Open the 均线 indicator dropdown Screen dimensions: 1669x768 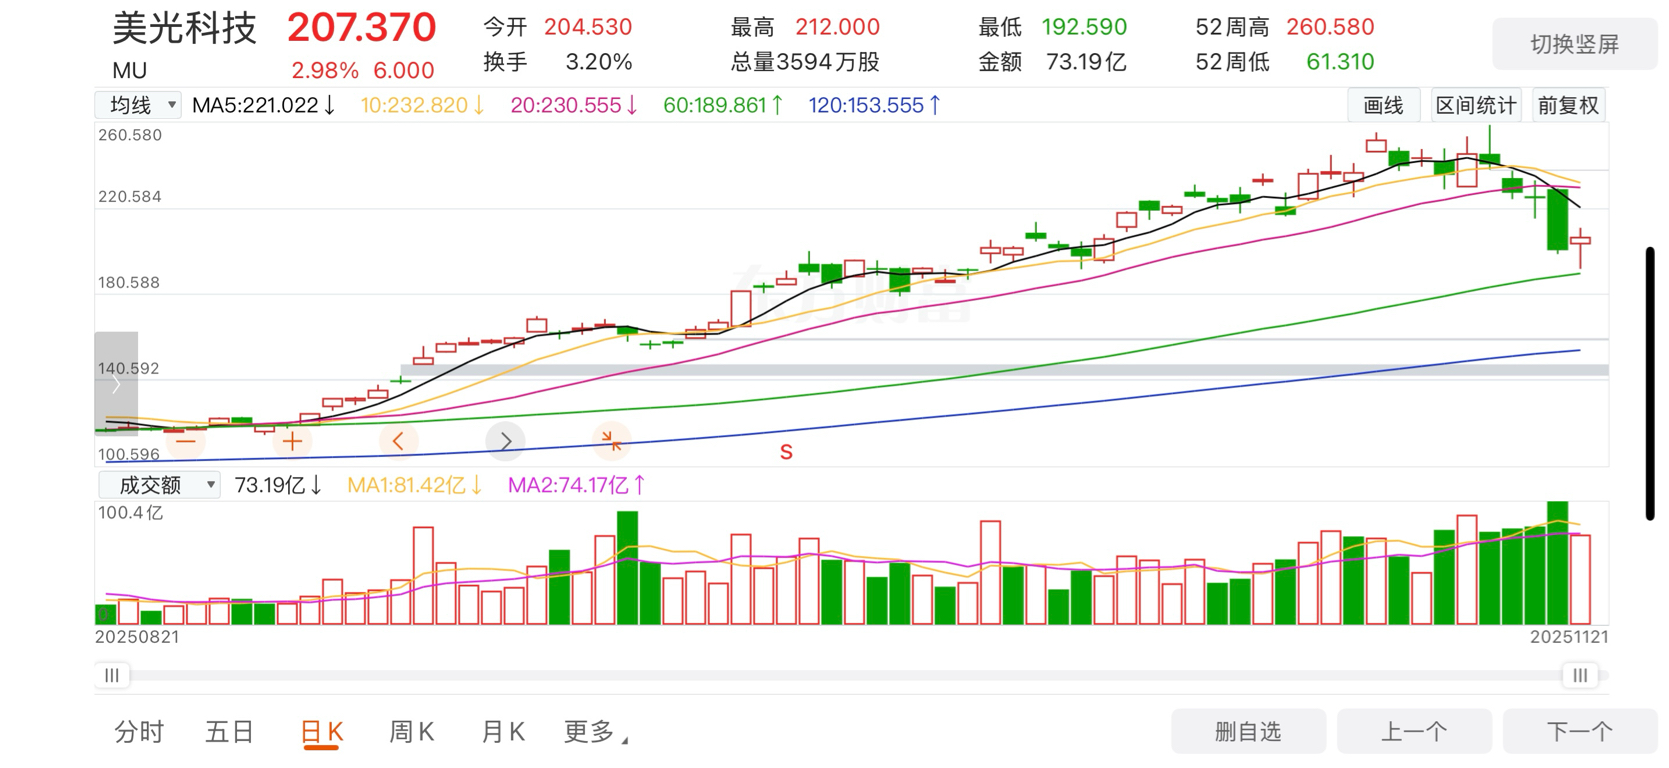click(139, 105)
